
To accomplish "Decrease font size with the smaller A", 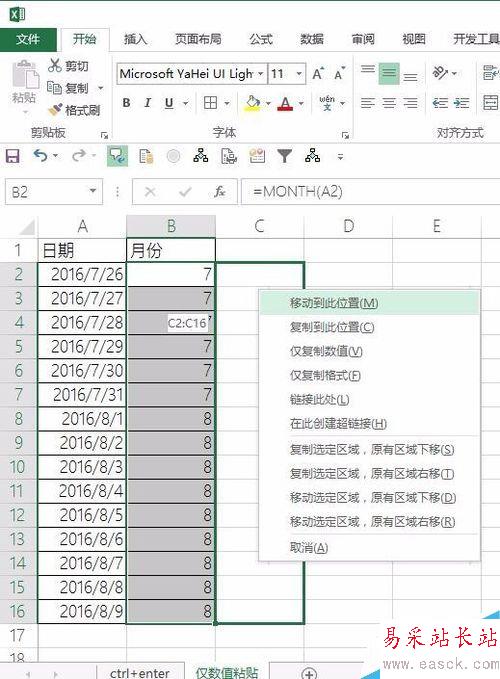I will click(340, 74).
